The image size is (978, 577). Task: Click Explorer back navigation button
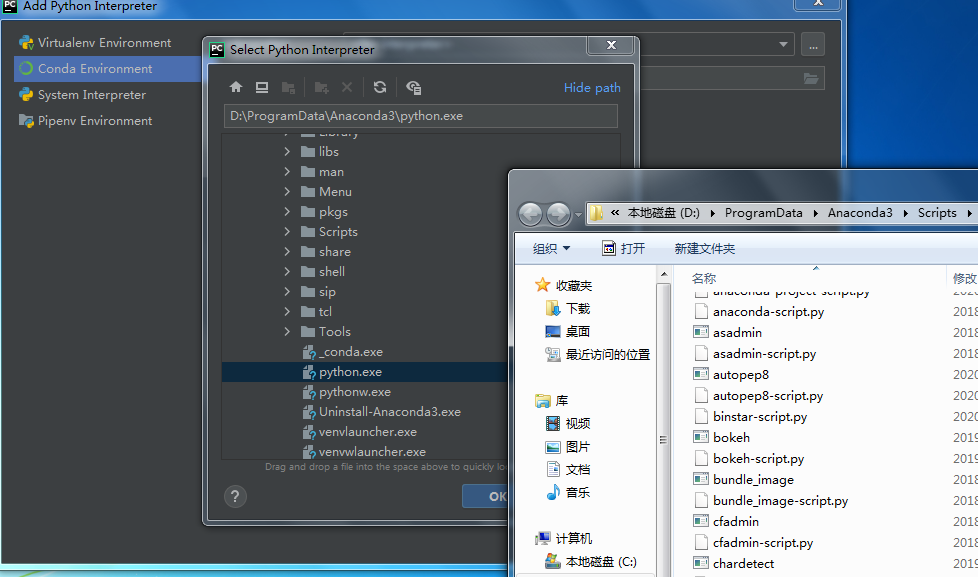coord(530,215)
